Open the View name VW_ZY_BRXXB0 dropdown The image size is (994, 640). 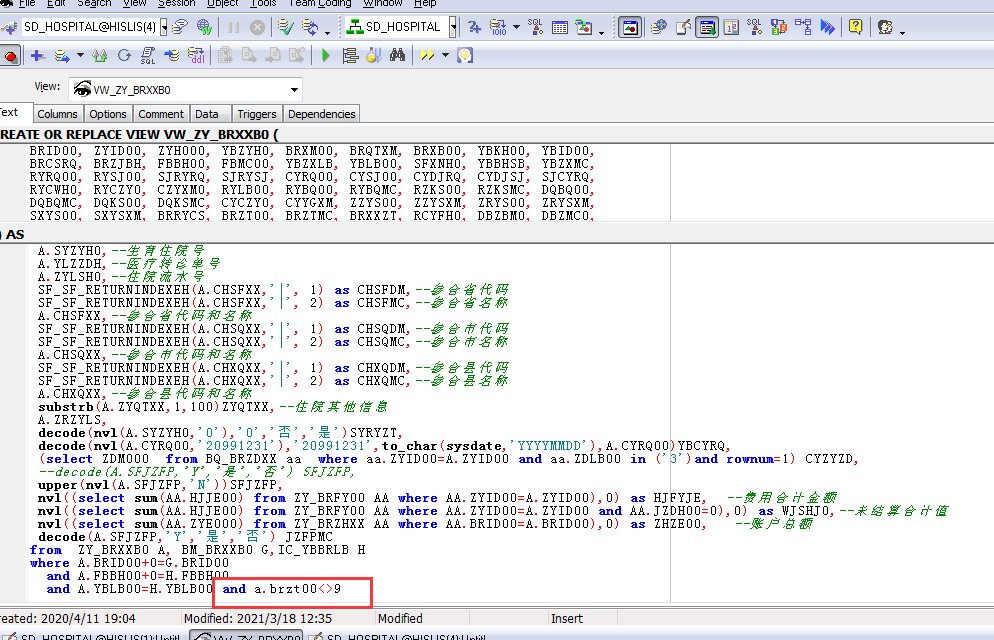tap(294, 90)
